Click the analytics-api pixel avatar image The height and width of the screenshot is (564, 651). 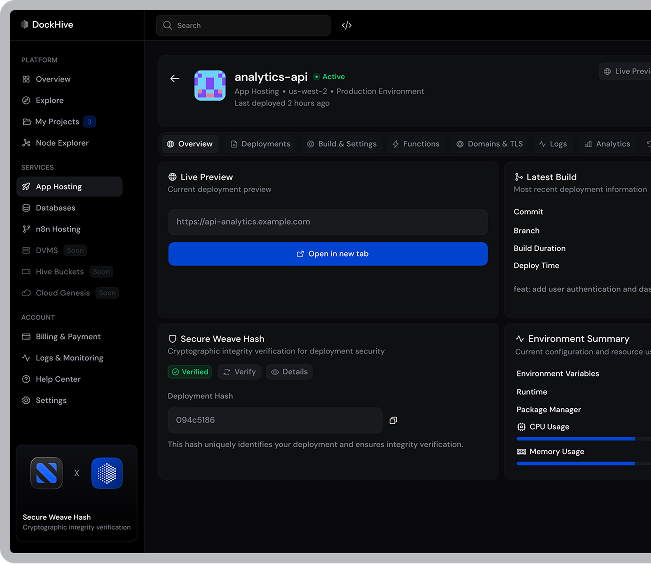coord(209,86)
